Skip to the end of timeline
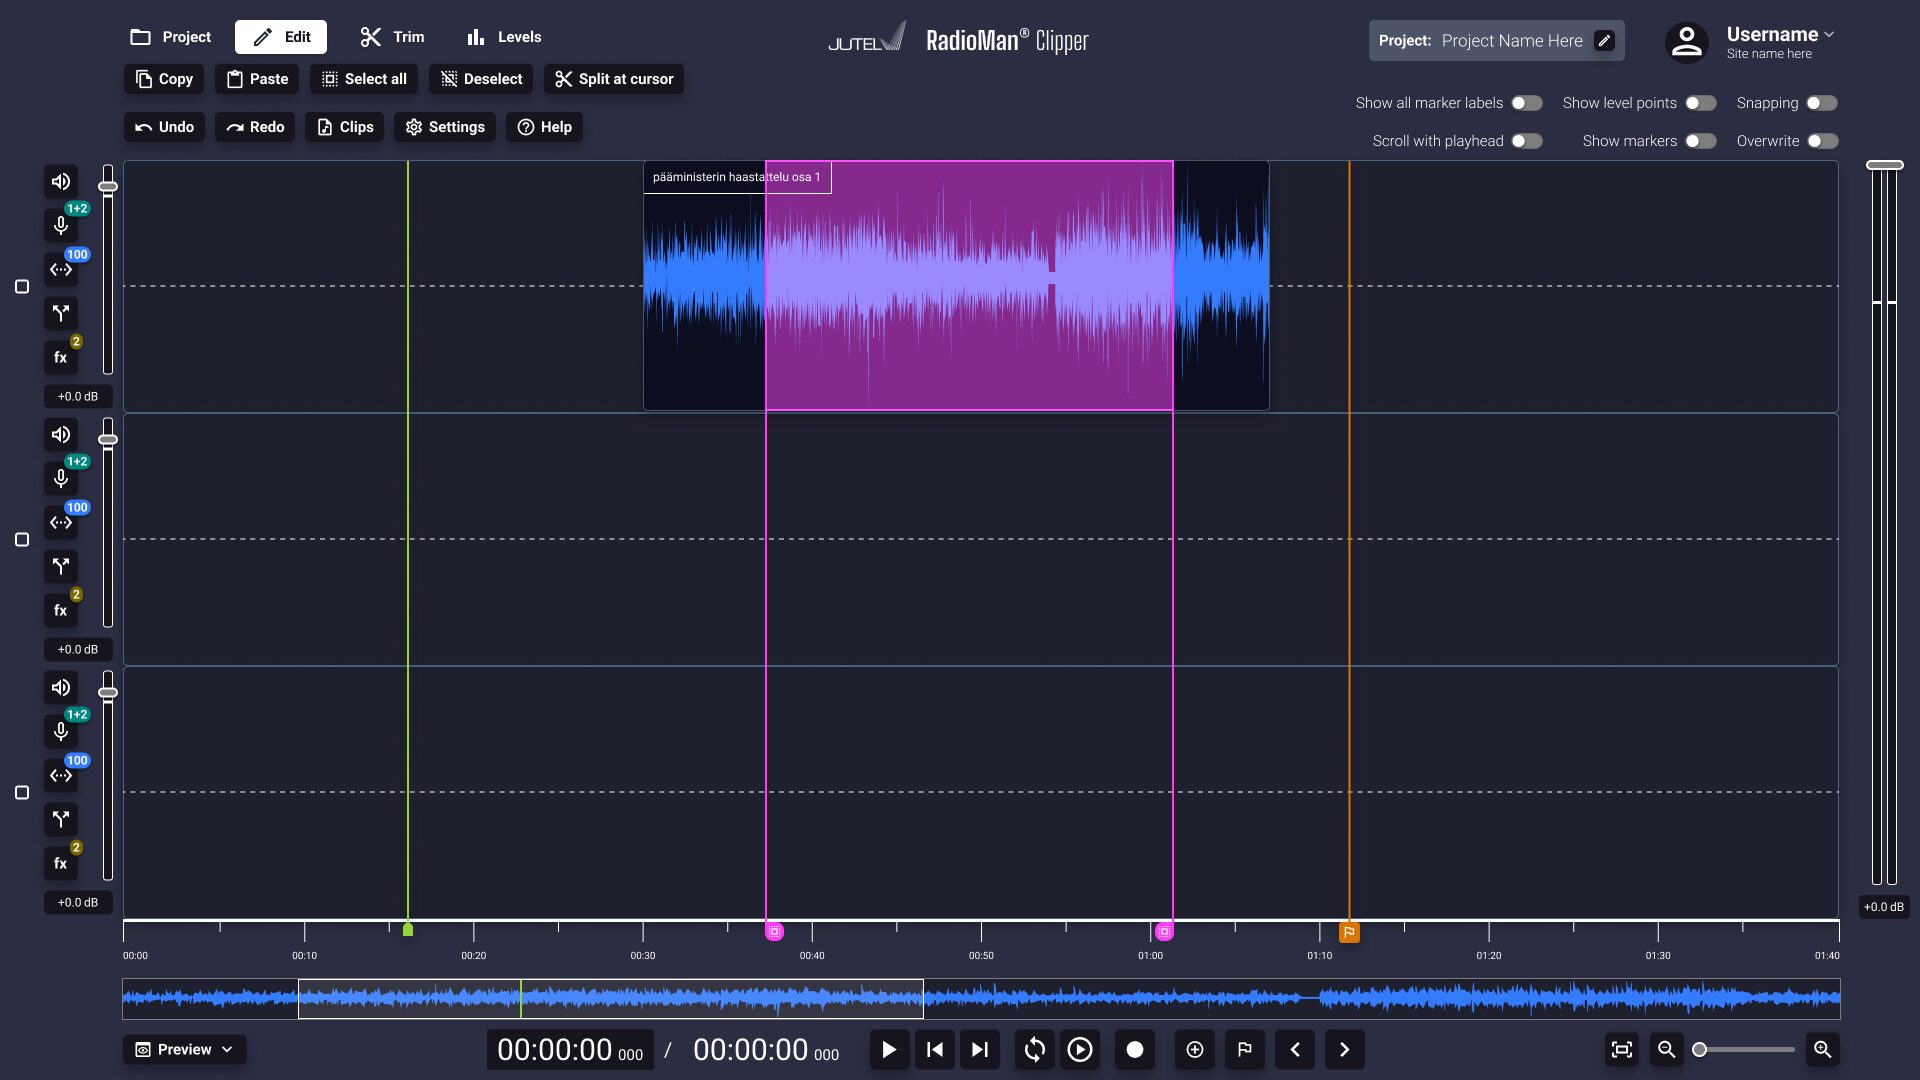The width and height of the screenshot is (1920, 1080). pyautogui.click(x=980, y=1049)
